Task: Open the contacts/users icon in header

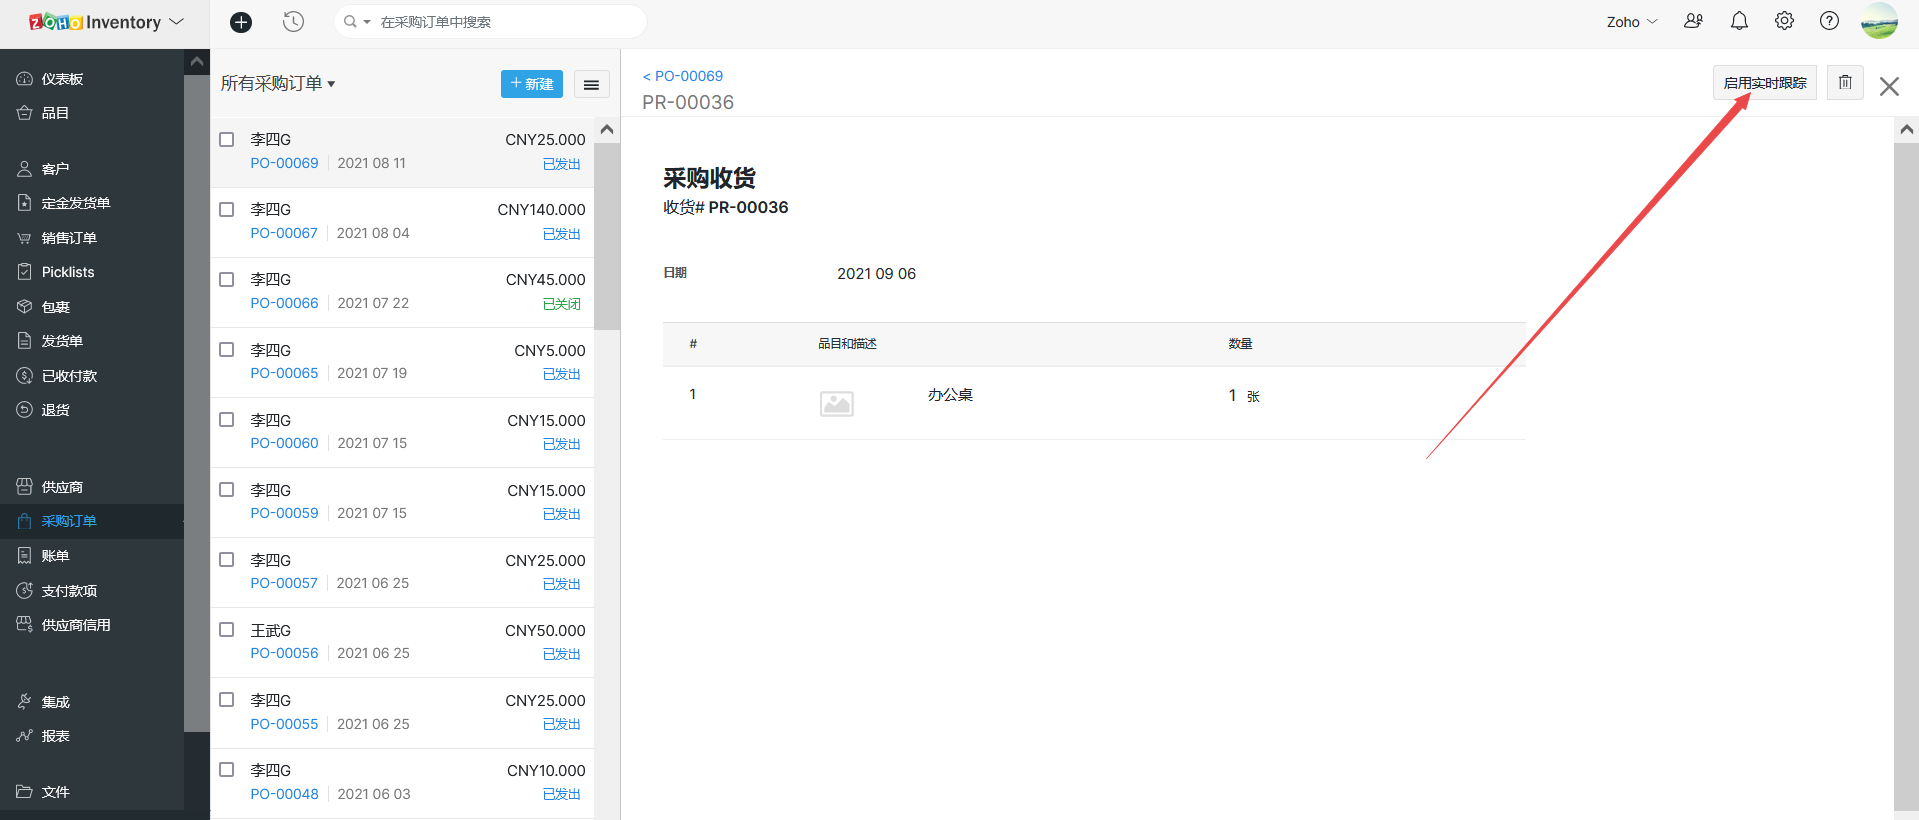Action: [x=1693, y=21]
